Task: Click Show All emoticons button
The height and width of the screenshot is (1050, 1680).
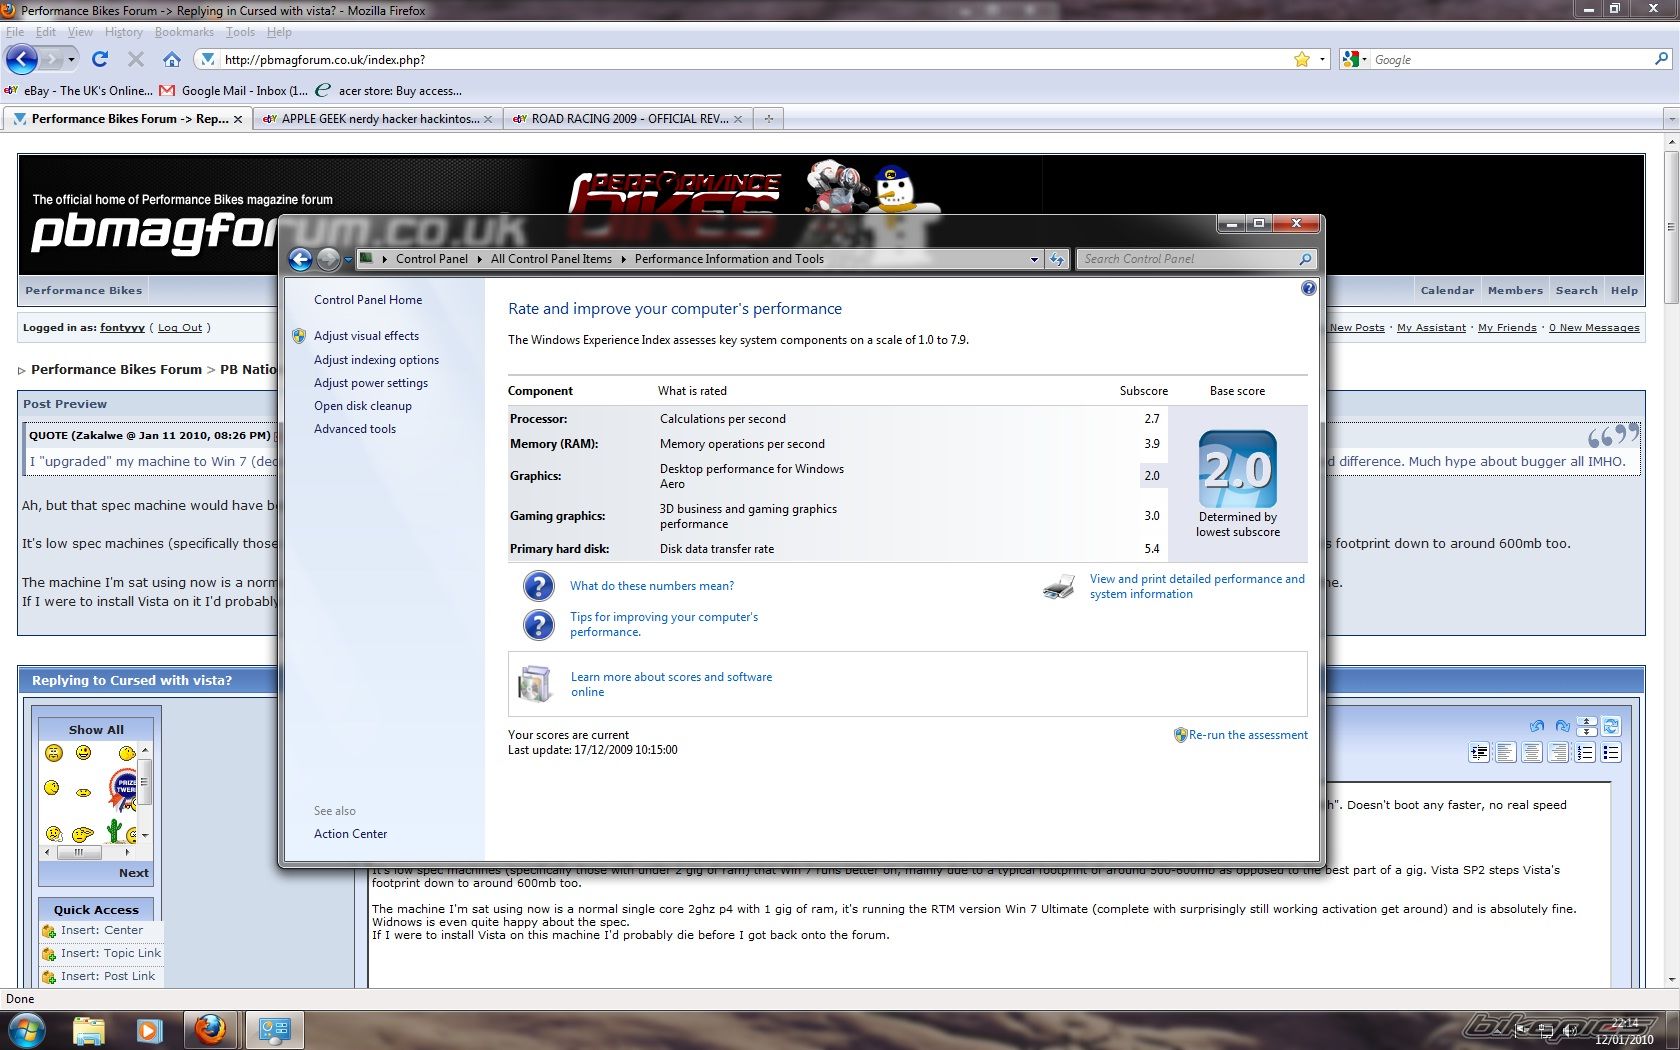Action: point(96,730)
